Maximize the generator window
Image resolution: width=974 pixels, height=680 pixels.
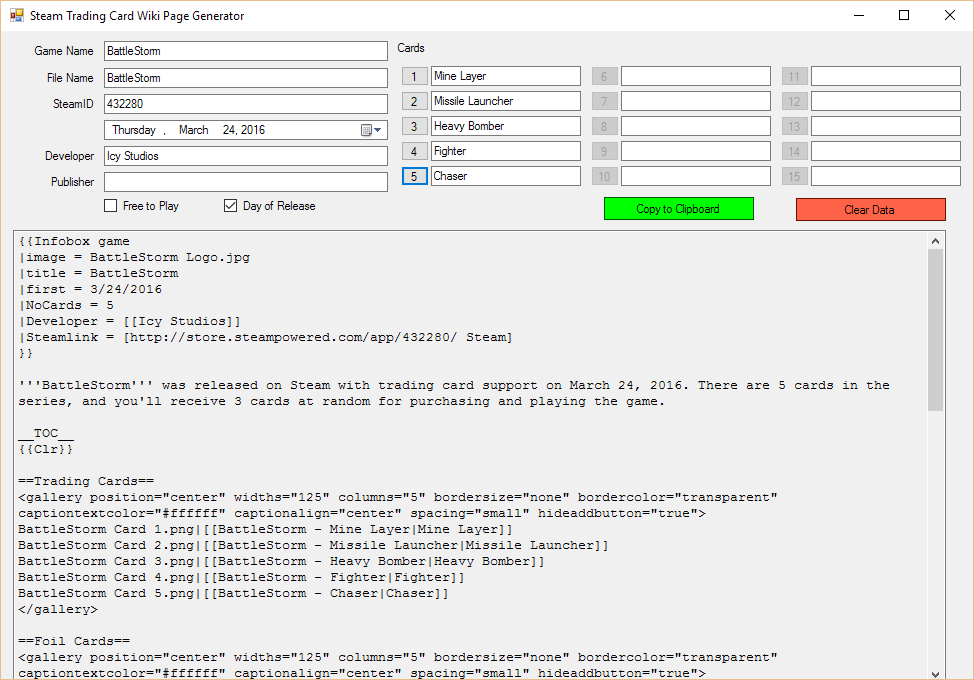[904, 16]
